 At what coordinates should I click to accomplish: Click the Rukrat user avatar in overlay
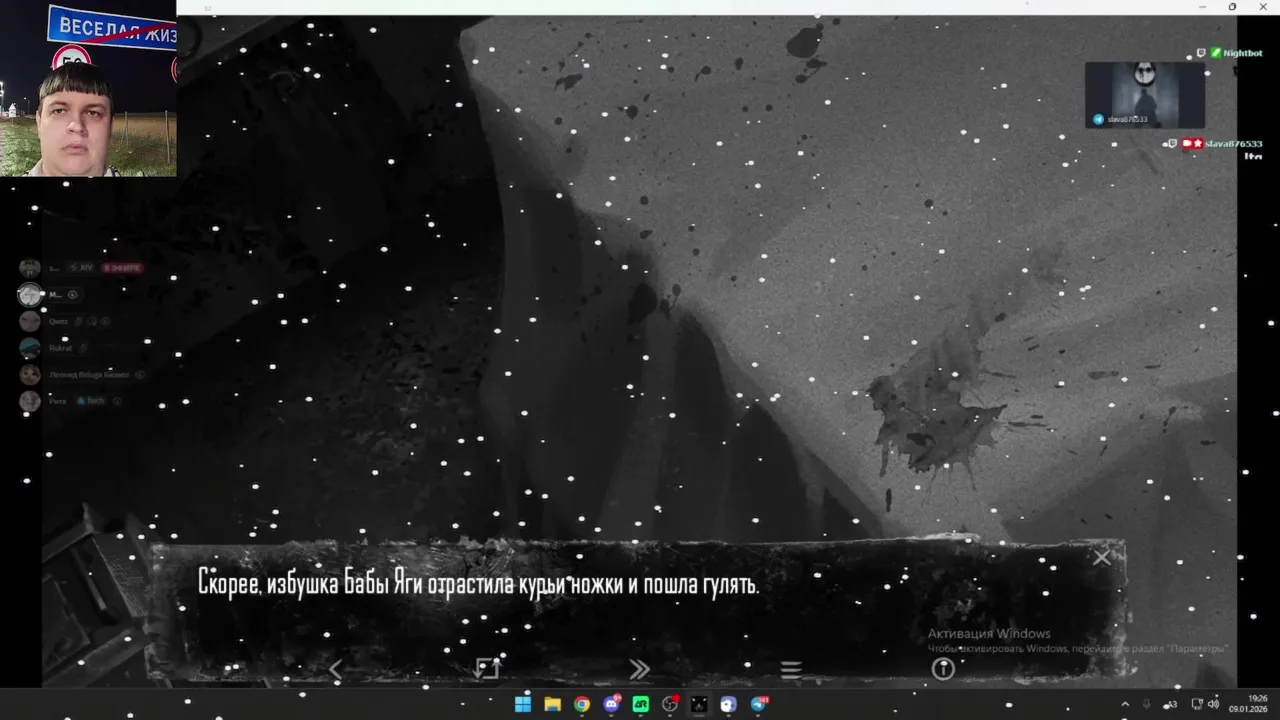30,348
